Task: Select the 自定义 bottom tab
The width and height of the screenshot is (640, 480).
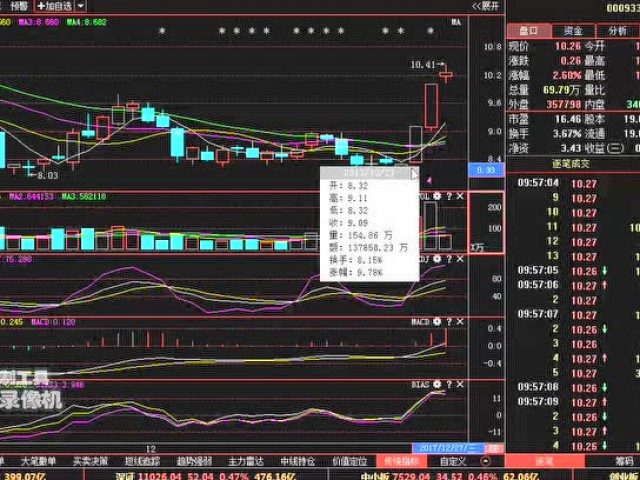Action: coord(453,461)
